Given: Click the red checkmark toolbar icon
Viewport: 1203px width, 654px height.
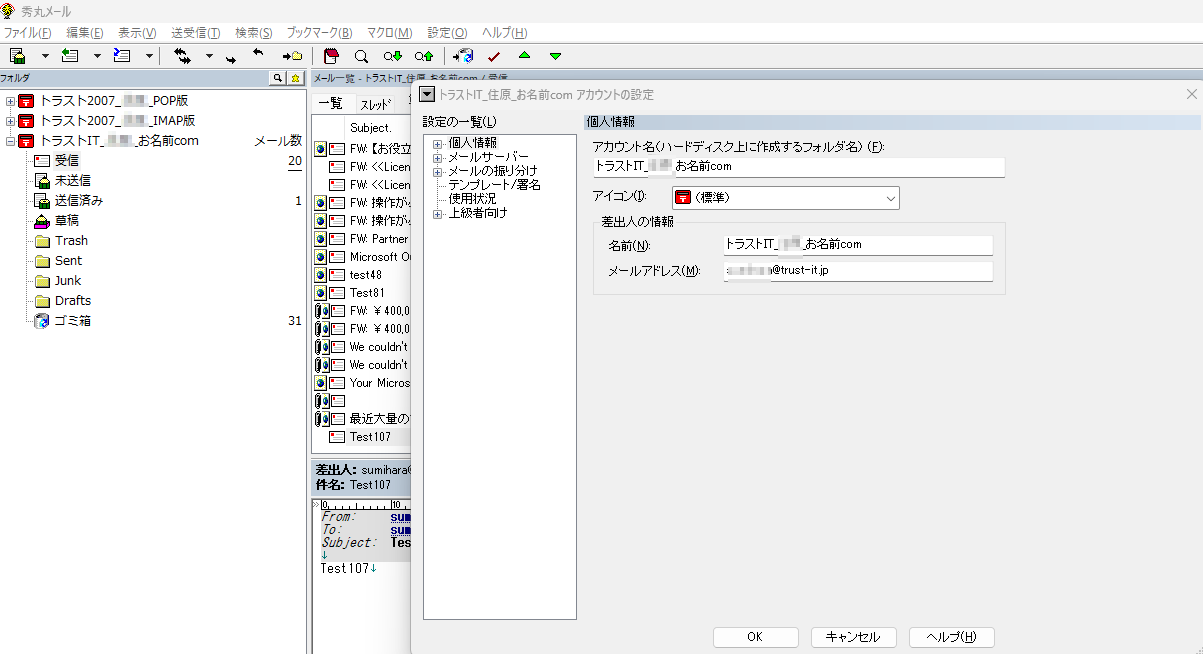Looking at the screenshot, I should 493,56.
